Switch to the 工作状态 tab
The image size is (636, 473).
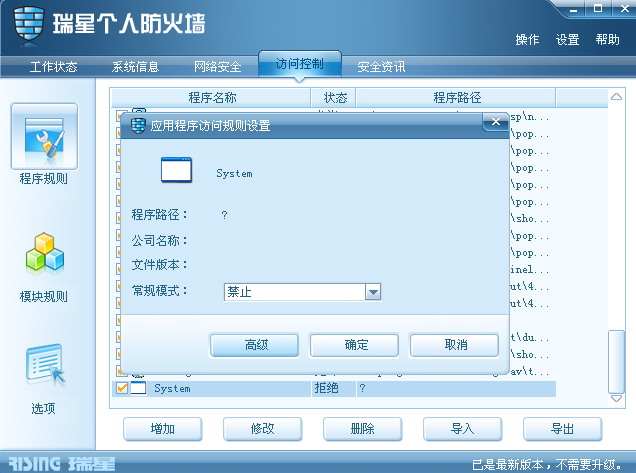54,67
